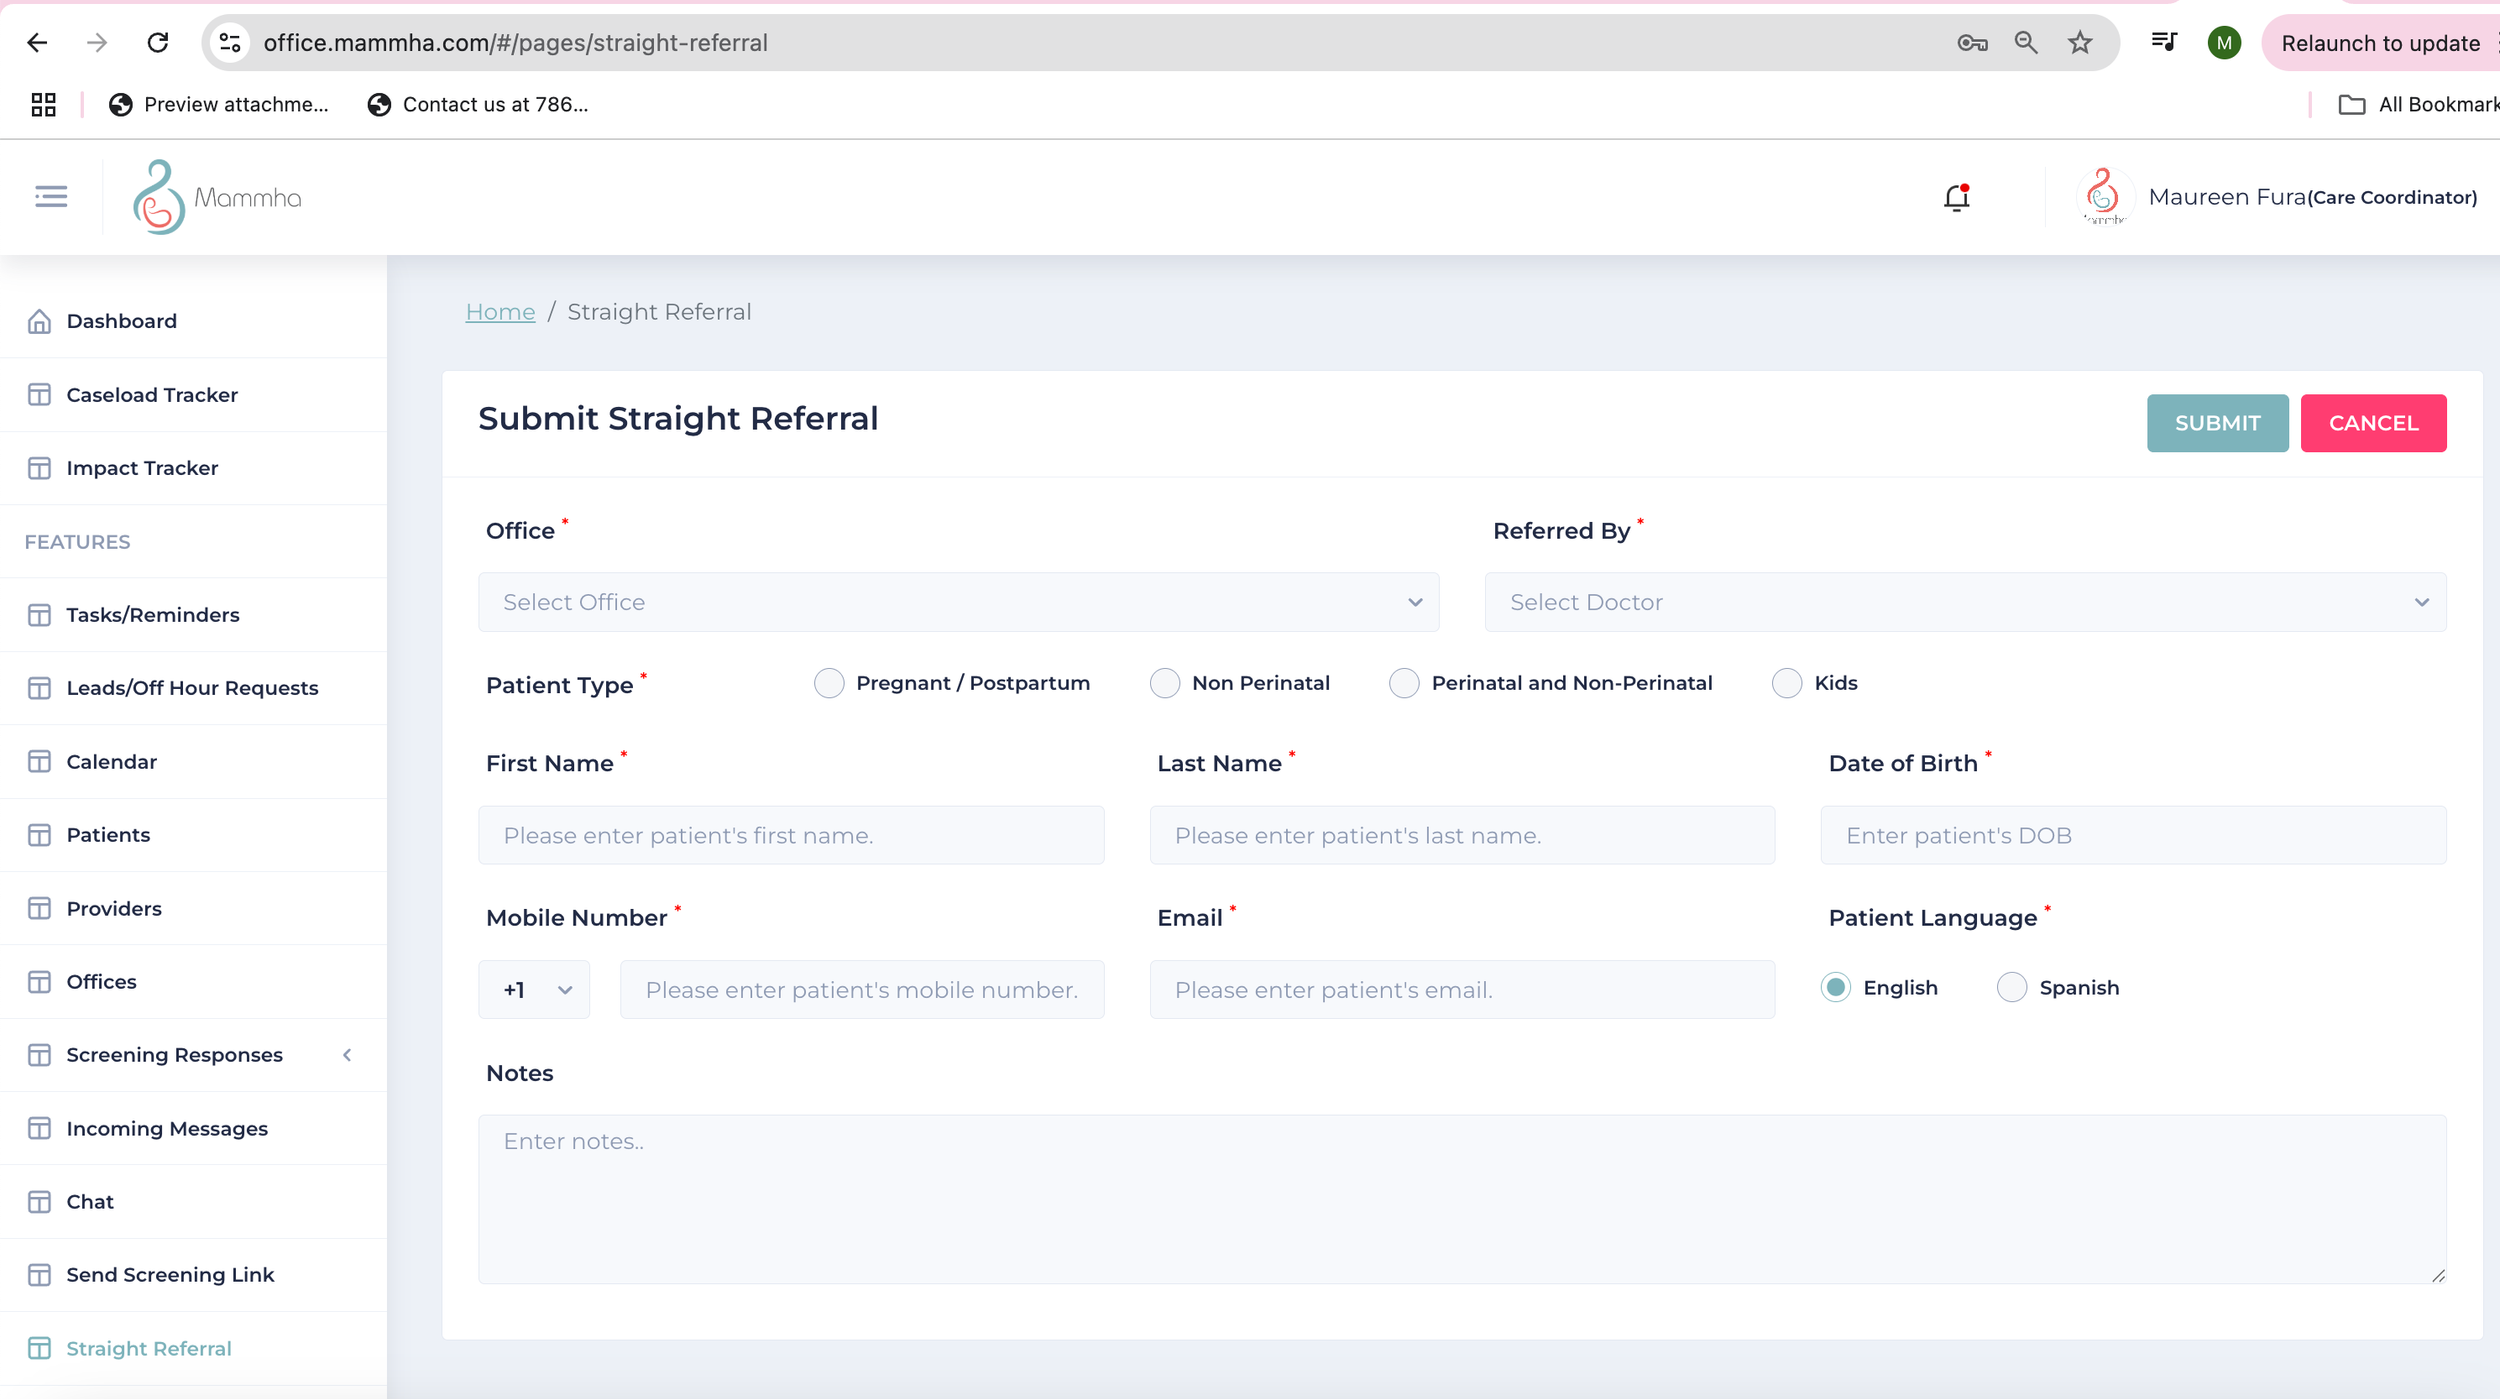Toggle the hamburger sidebar menu icon
Image resolution: width=2500 pixels, height=1399 pixels.
51,196
